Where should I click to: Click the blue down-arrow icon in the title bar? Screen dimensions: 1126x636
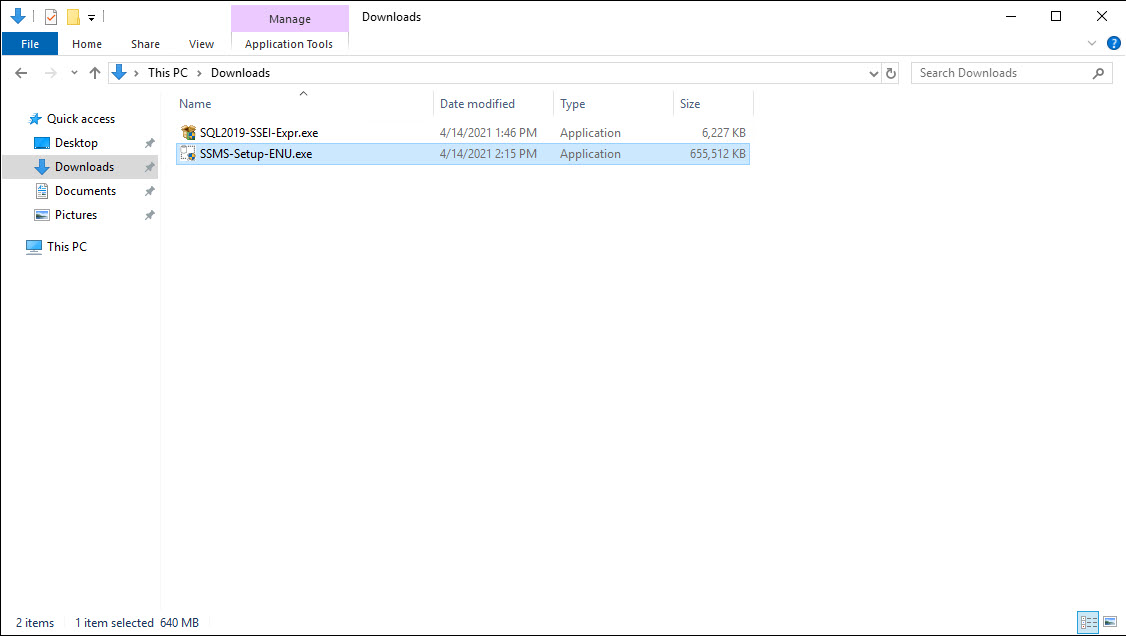pos(18,16)
